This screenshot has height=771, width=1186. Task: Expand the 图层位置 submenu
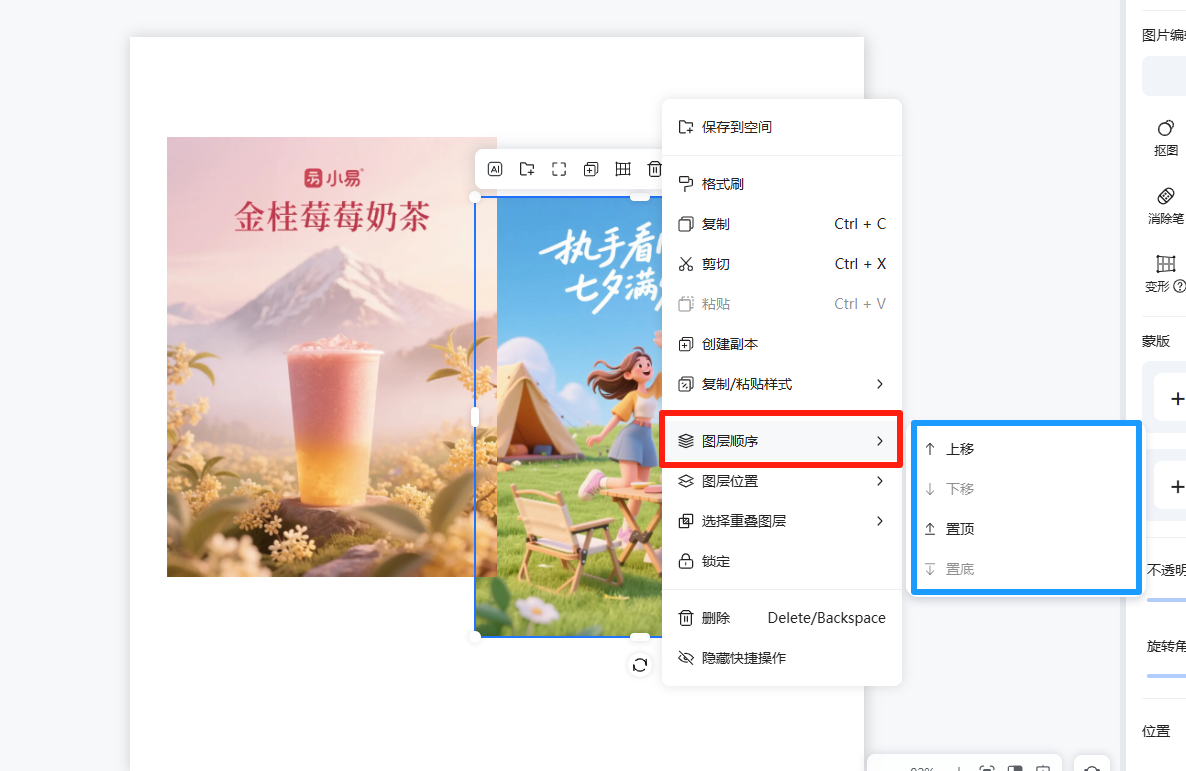723,481
